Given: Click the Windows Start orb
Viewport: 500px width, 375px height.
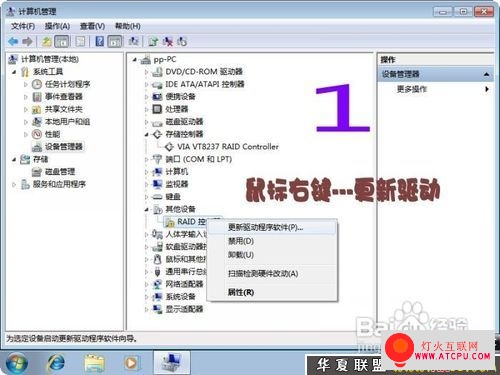Looking at the screenshot, I should 17,363.
